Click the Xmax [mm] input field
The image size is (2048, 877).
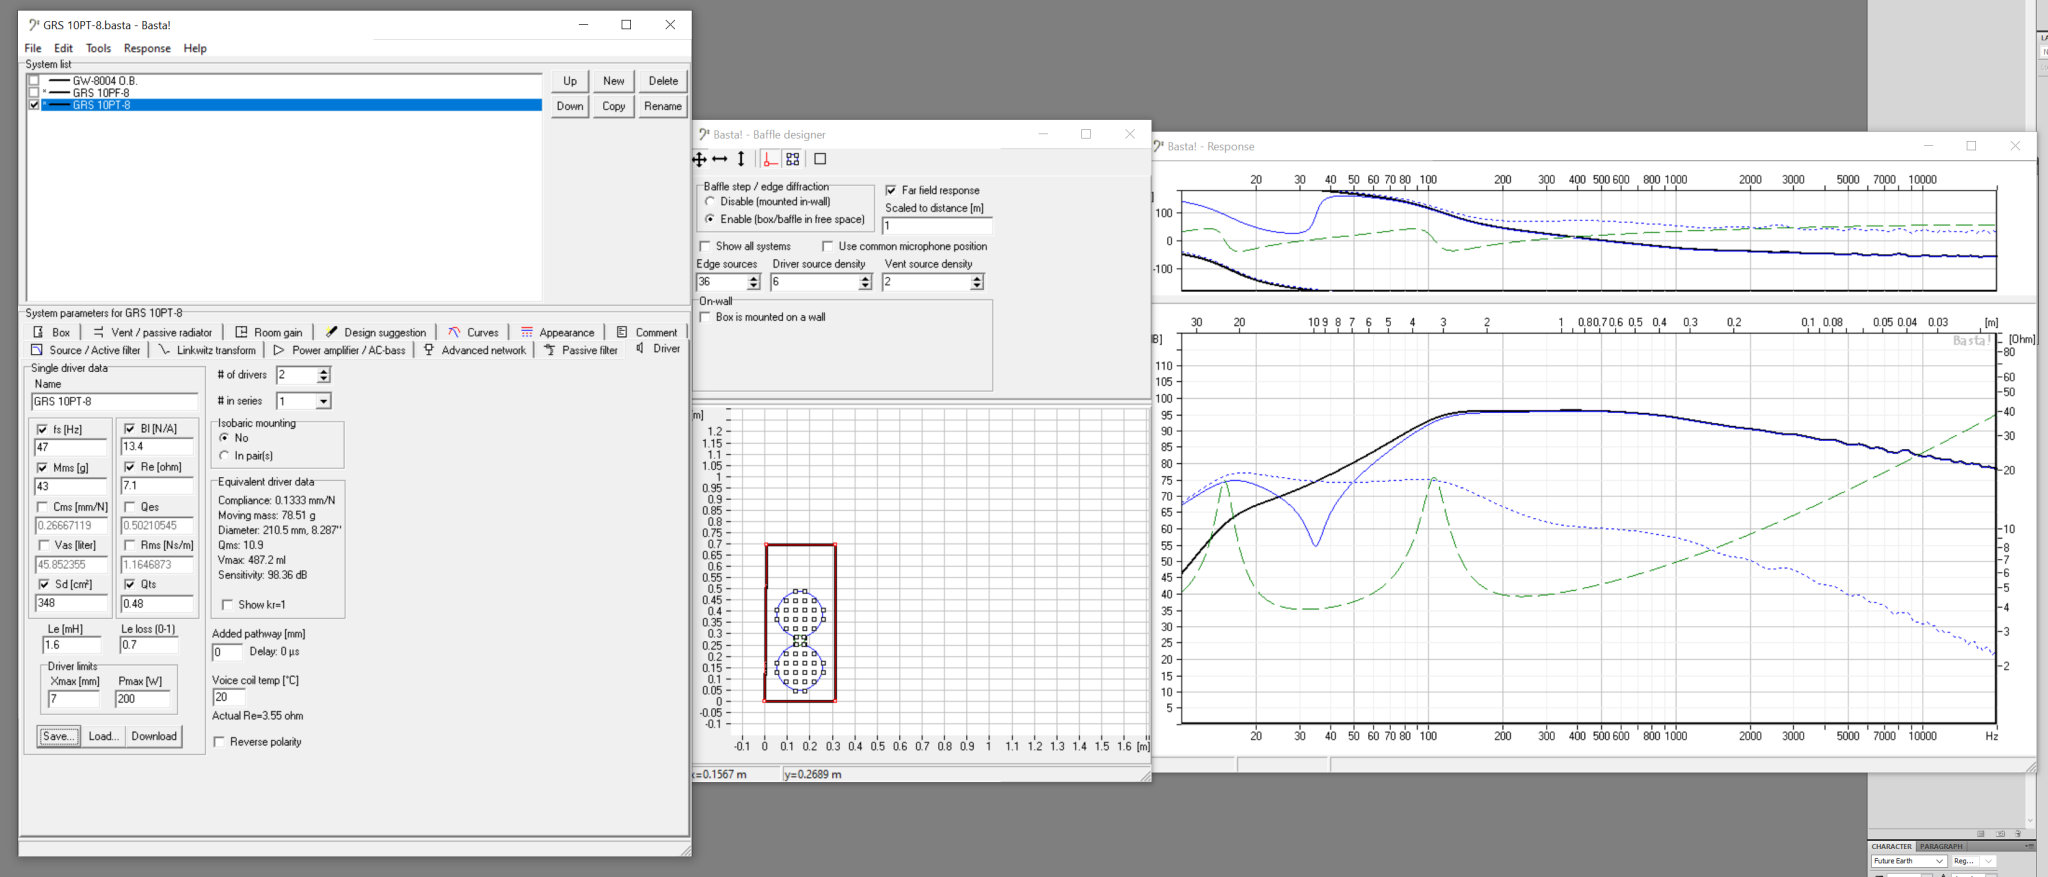(74, 699)
